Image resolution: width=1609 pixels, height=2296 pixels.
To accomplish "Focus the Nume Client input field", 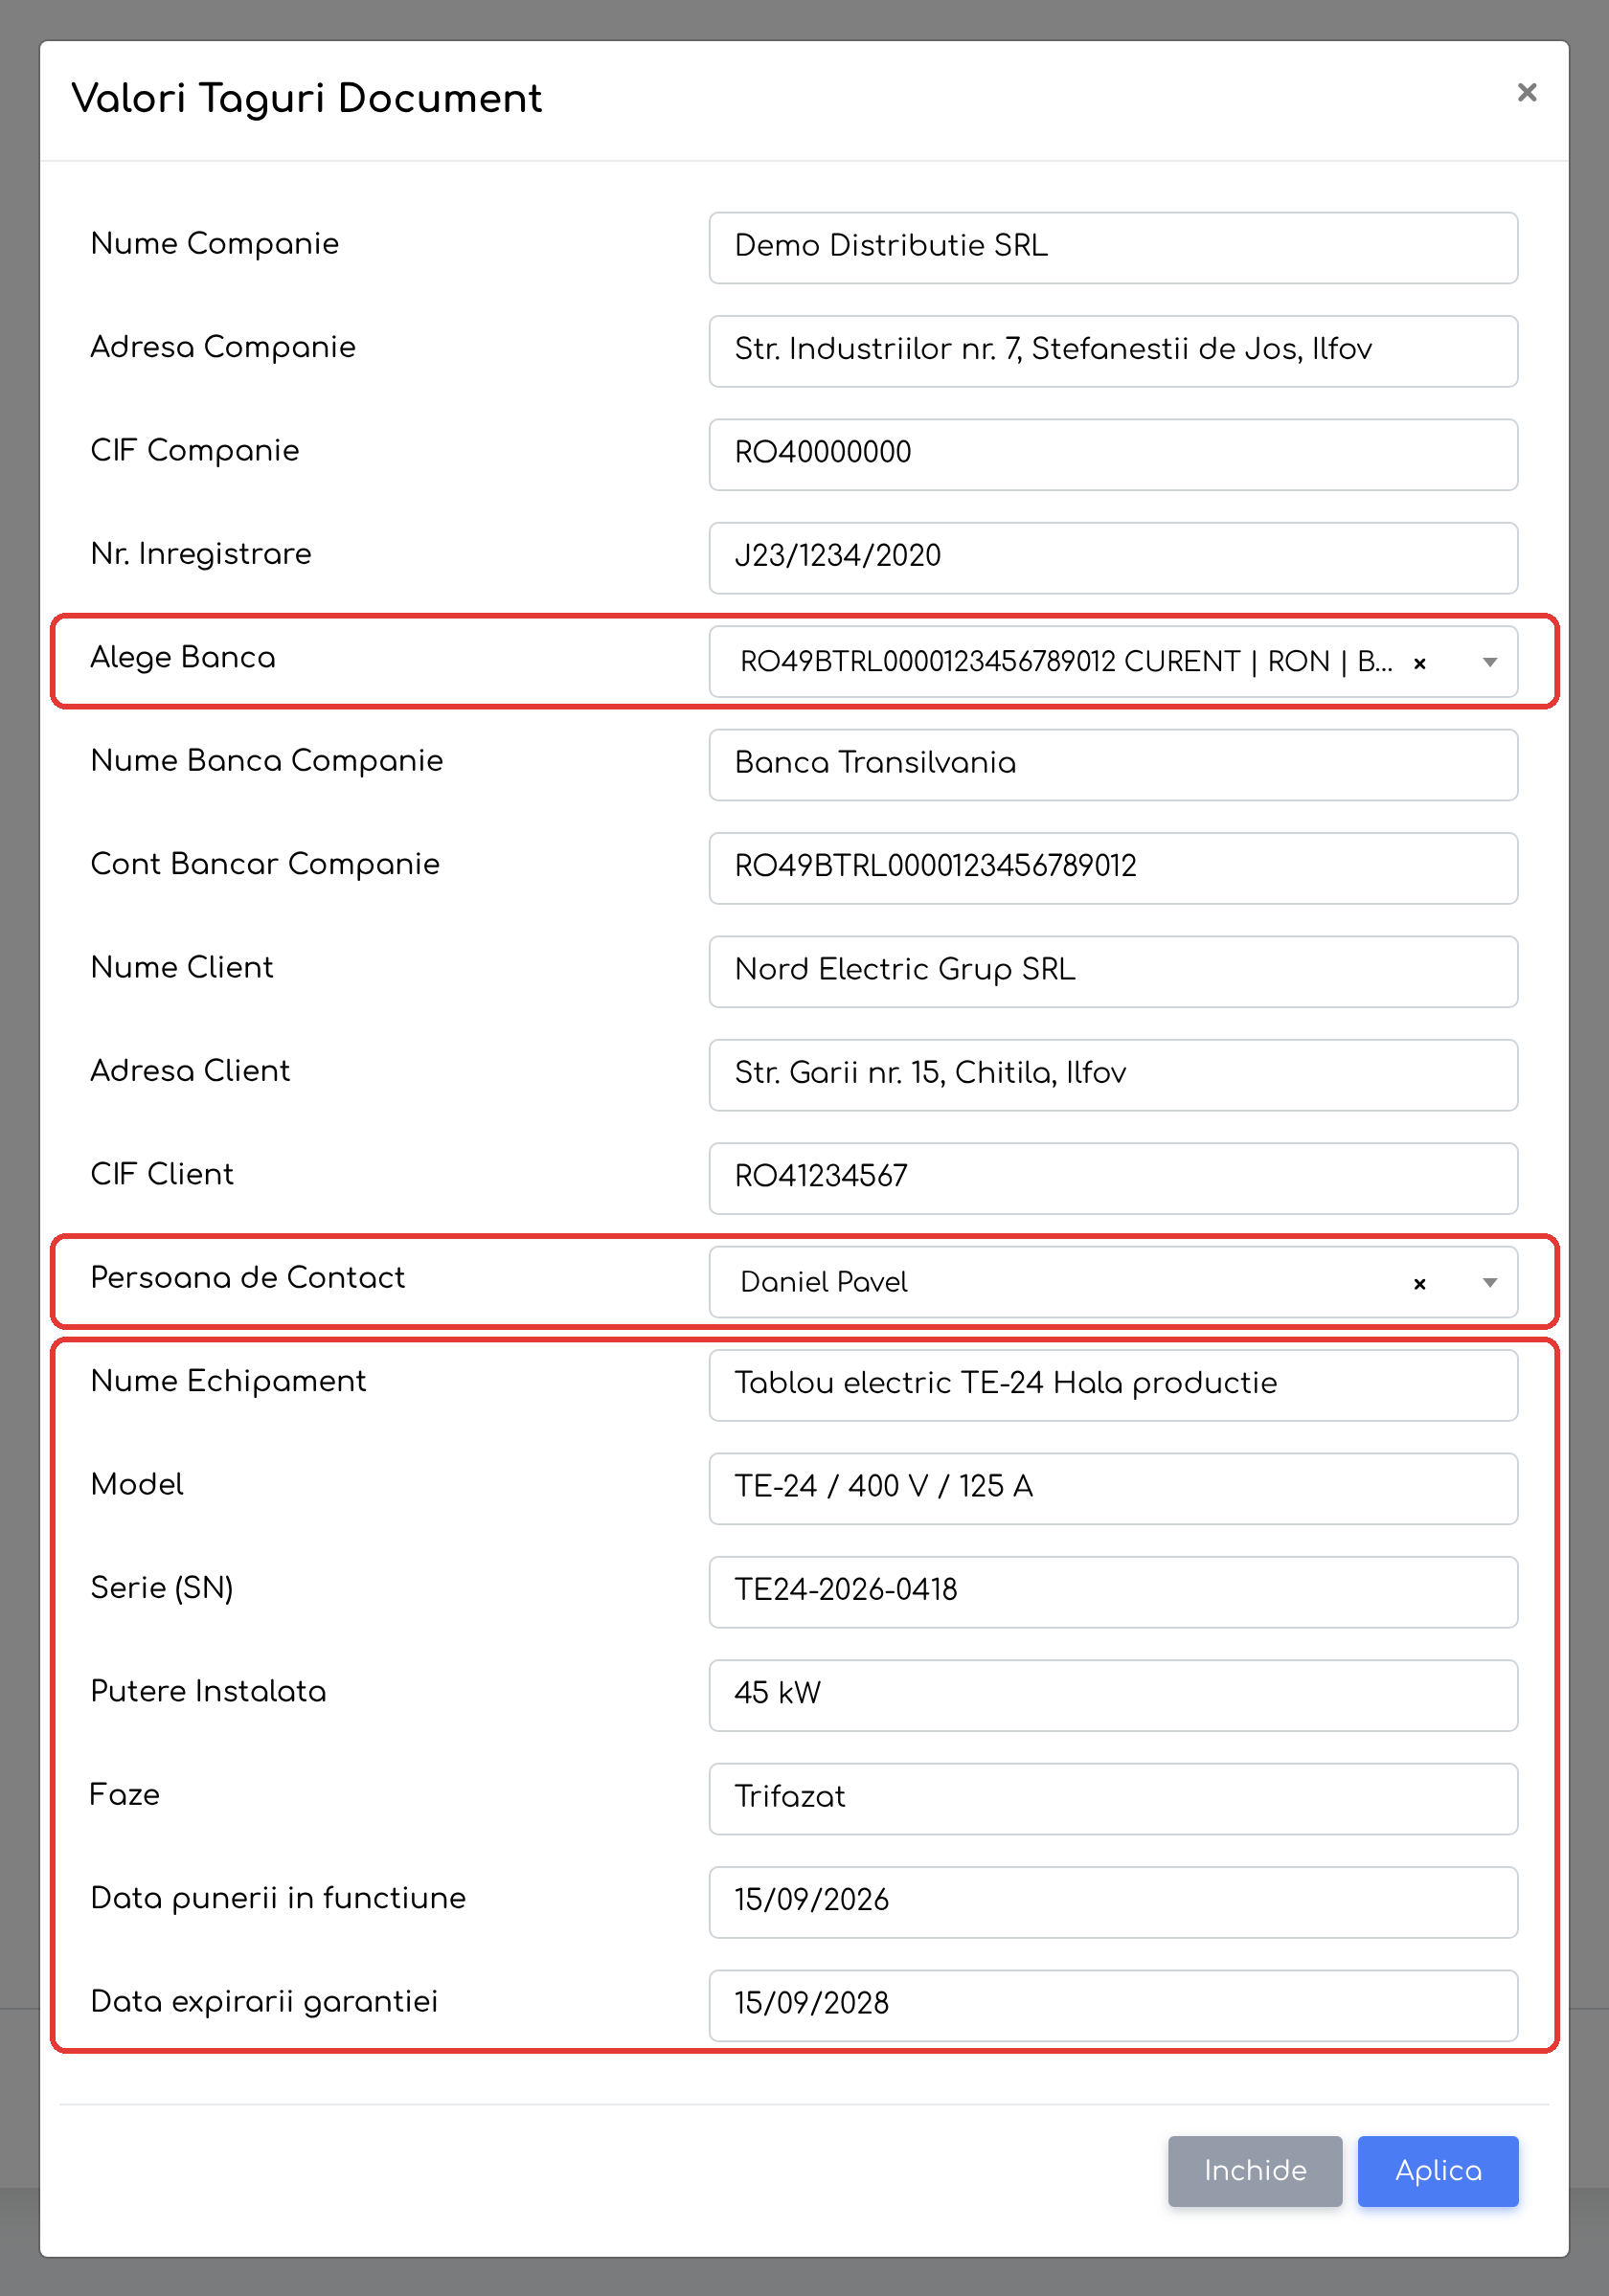I will click(x=1113, y=971).
